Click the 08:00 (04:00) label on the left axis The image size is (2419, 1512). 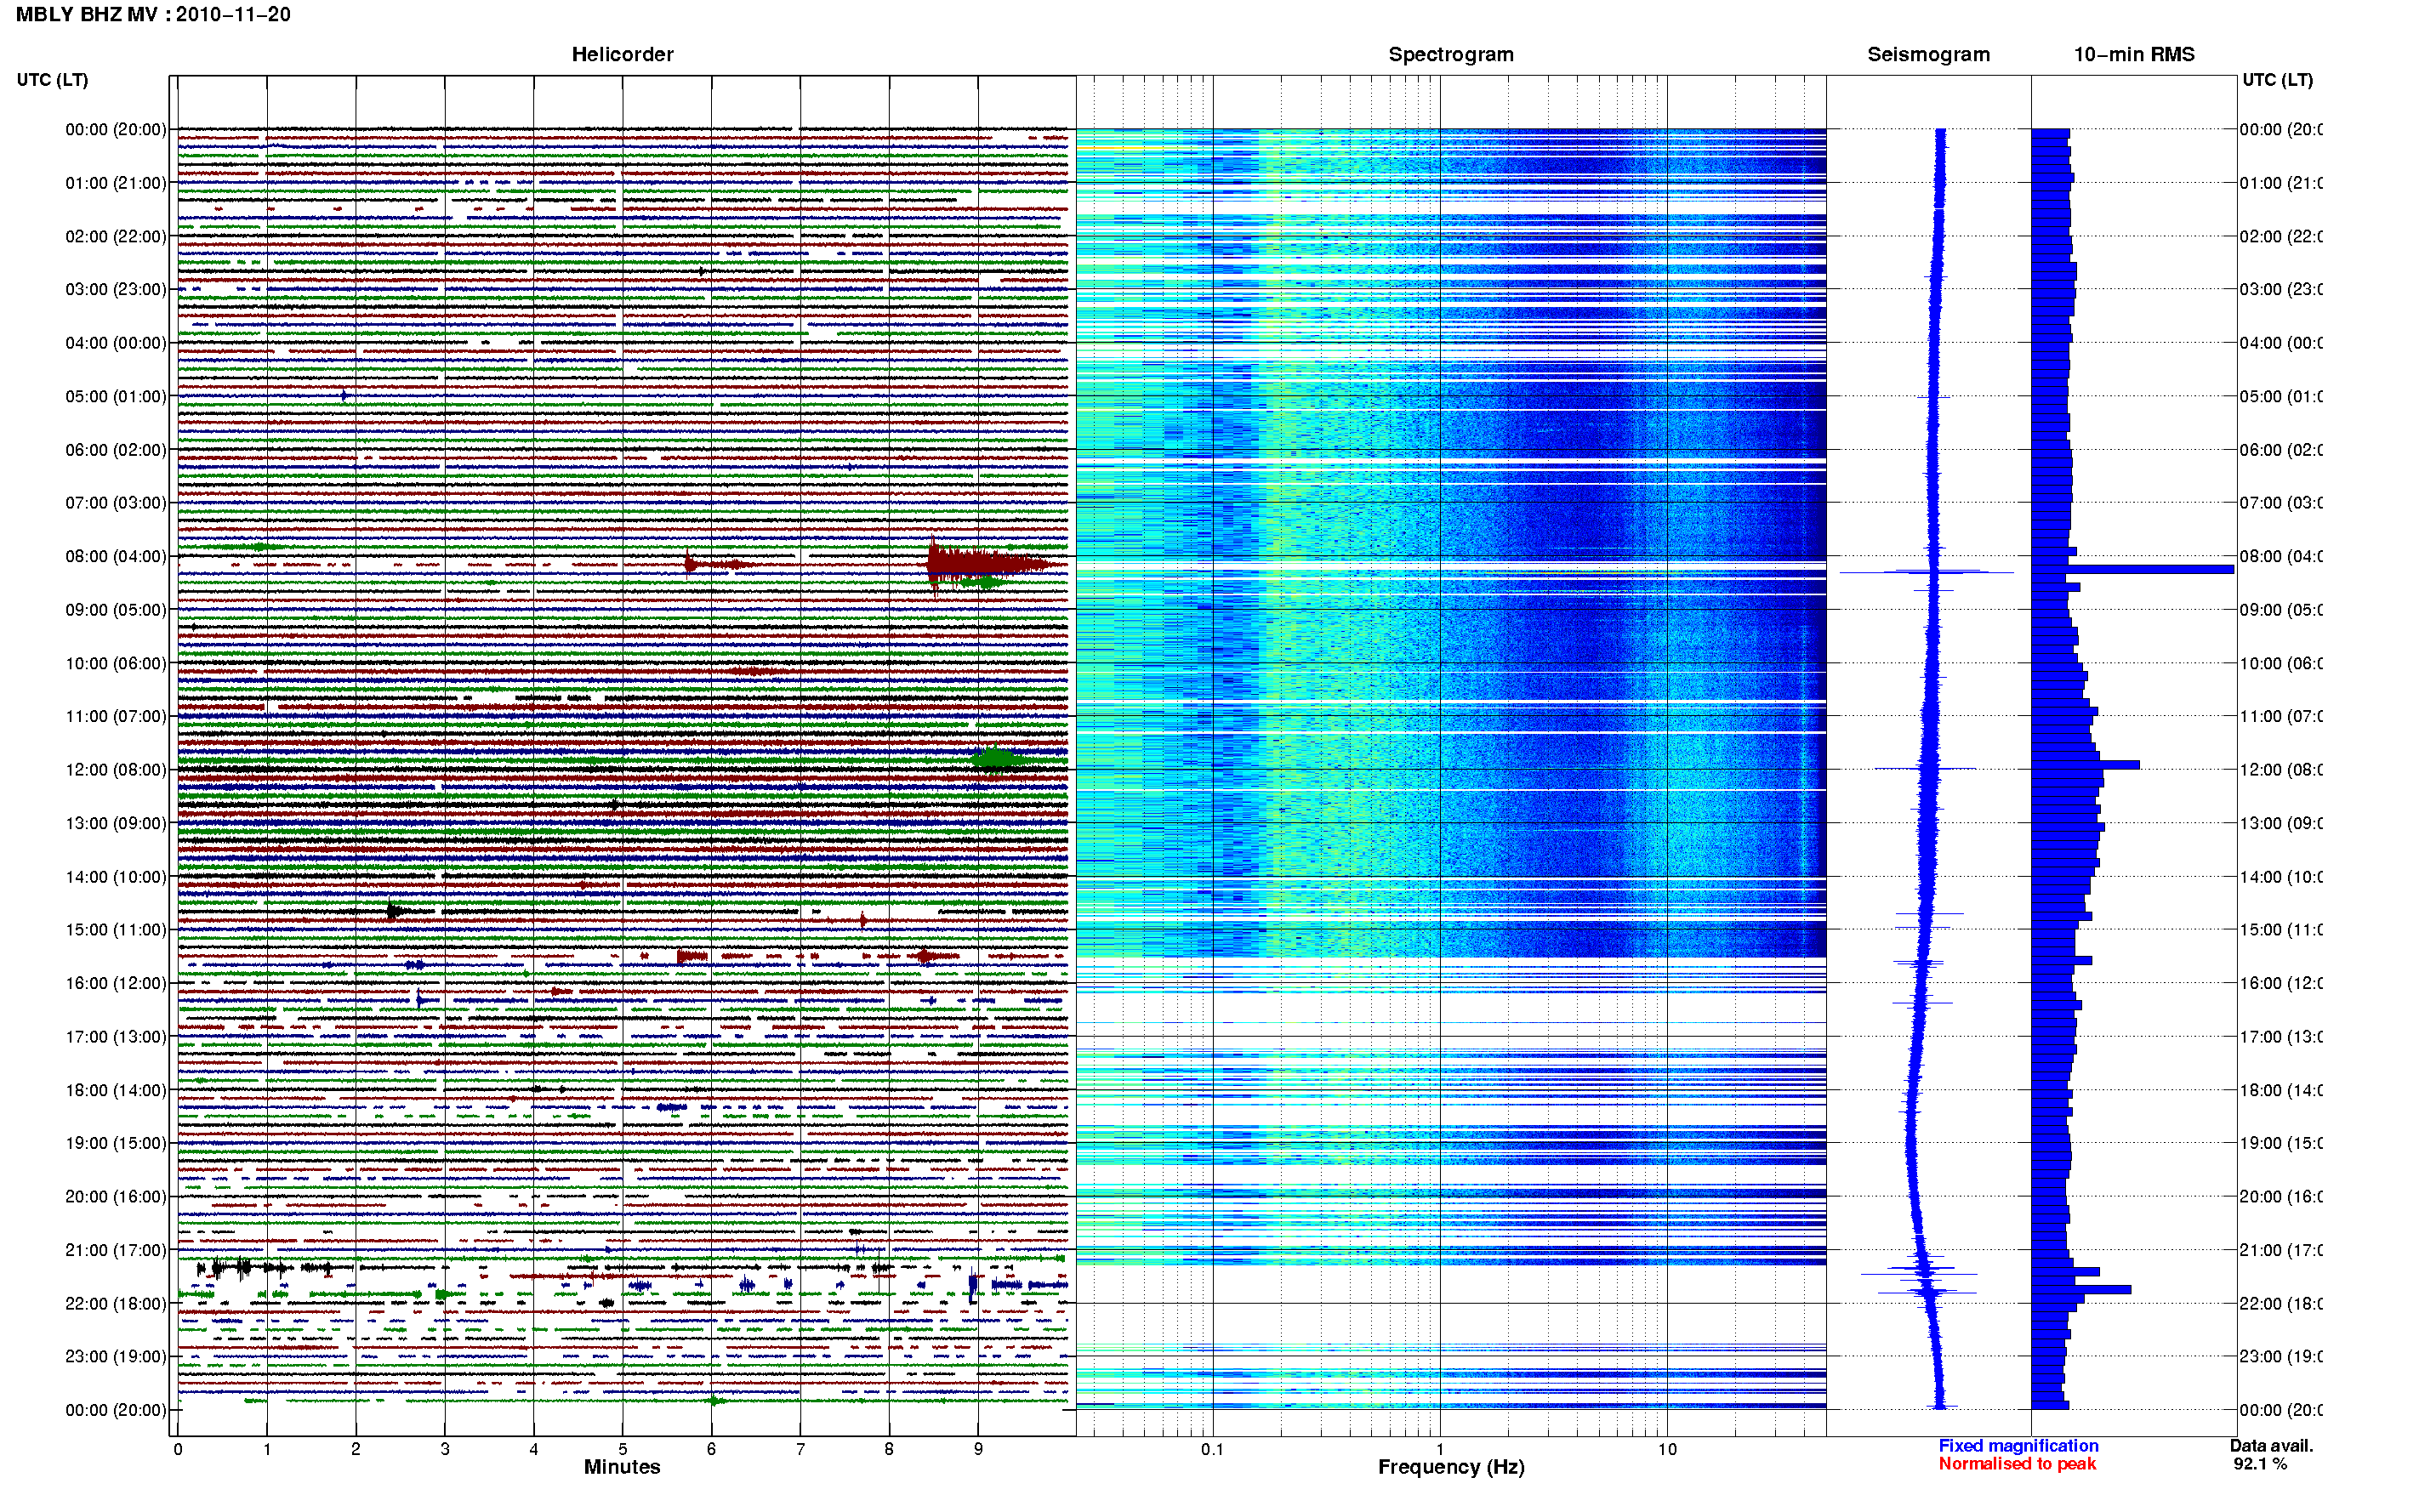116,556
